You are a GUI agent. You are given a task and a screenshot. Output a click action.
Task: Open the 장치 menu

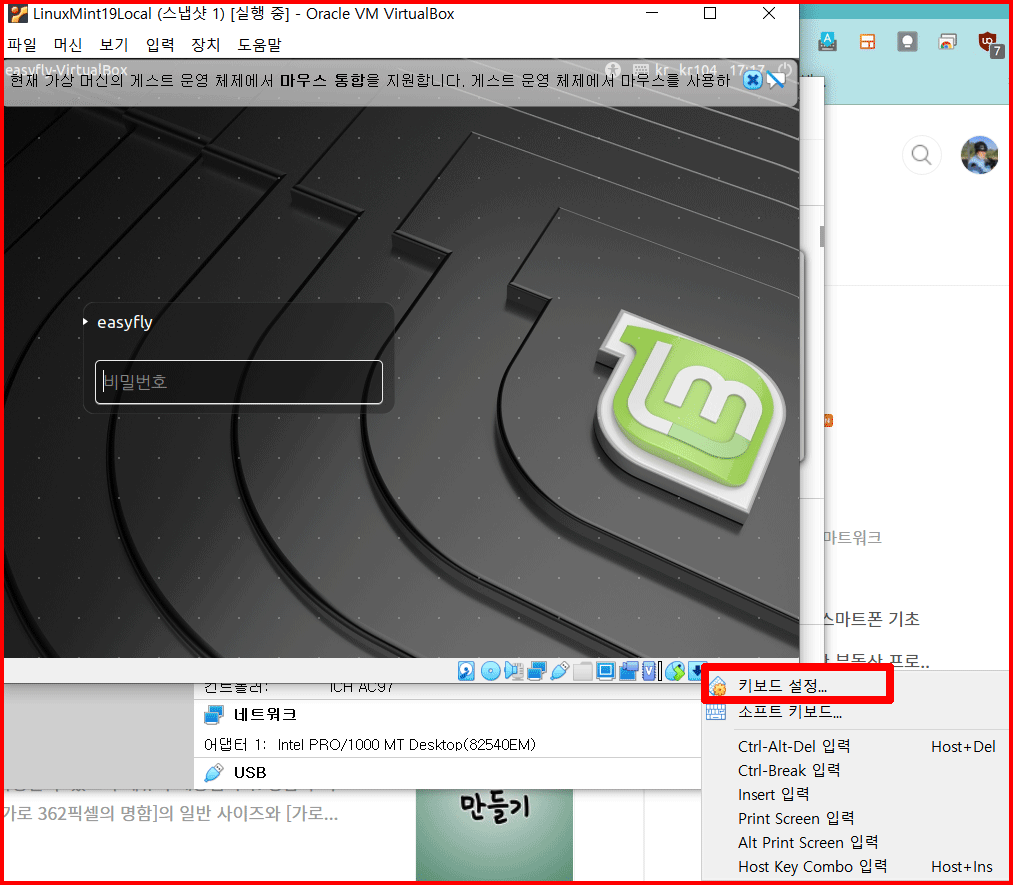coord(205,45)
